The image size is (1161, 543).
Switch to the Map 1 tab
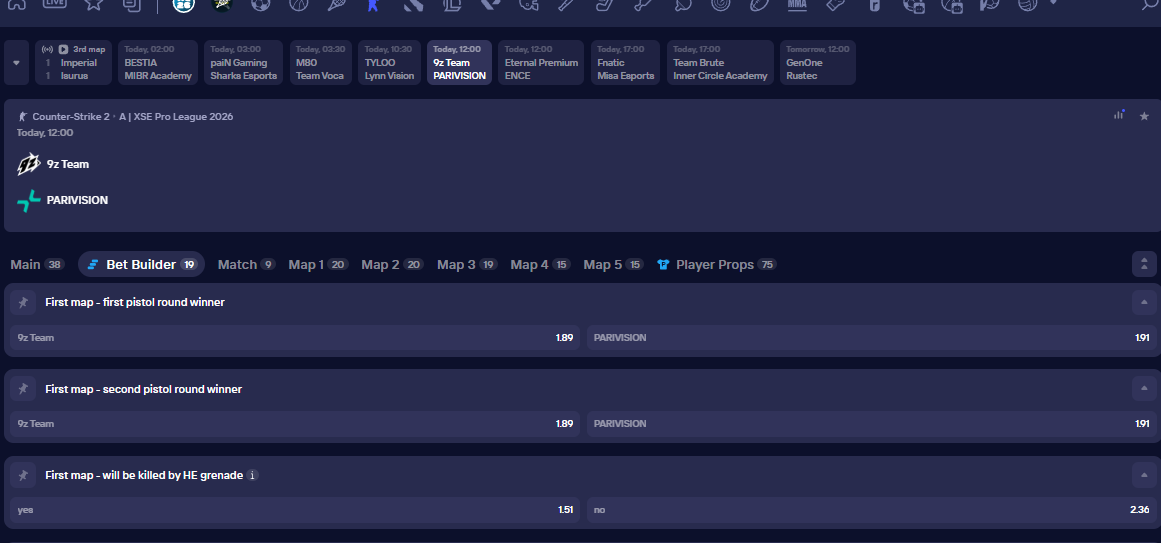(318, 264)
